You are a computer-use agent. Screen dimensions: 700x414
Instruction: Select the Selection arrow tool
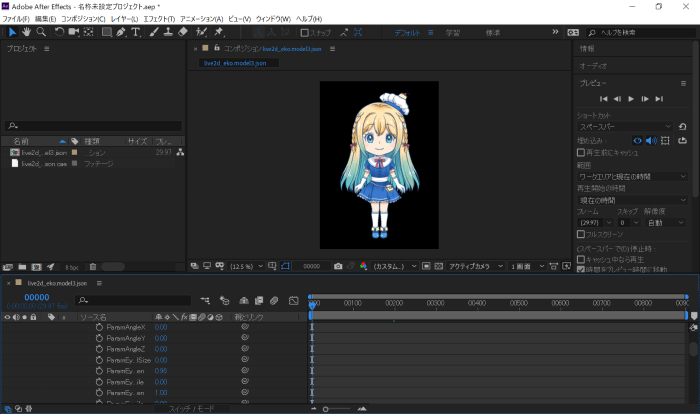coord(12,32)
